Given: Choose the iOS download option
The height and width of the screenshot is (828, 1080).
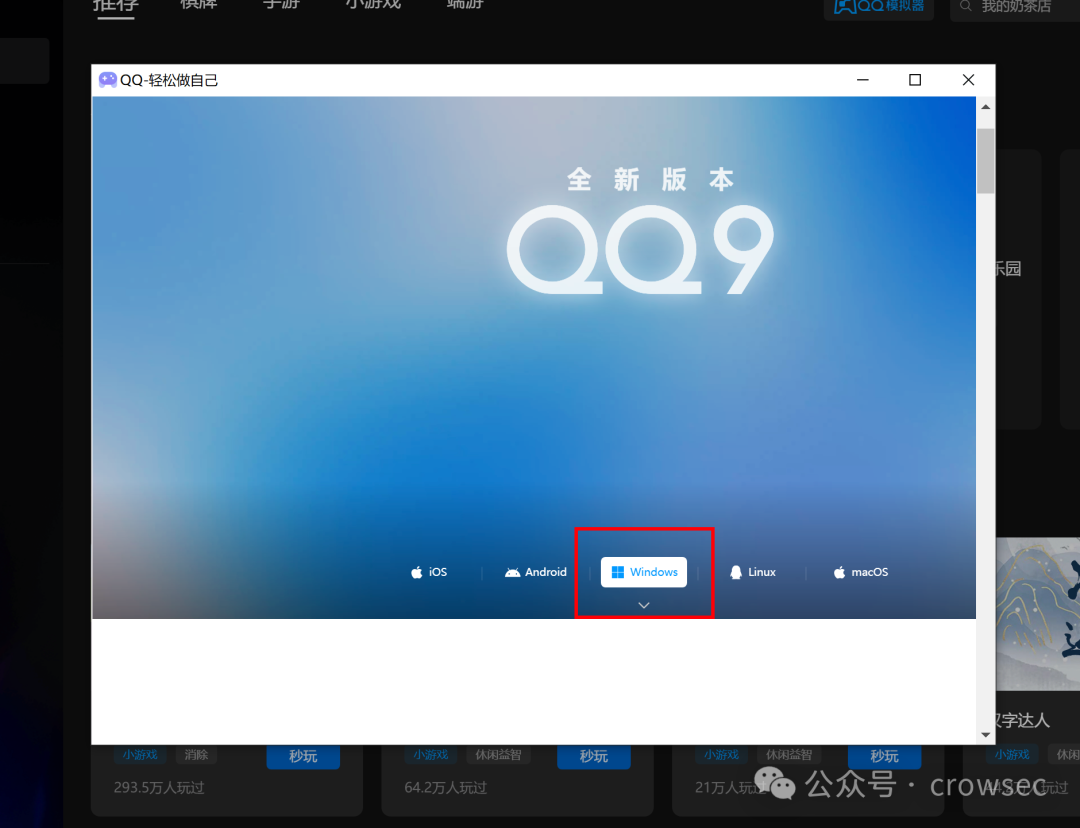Looking at the screenshot, I should [x=429, y=572].
